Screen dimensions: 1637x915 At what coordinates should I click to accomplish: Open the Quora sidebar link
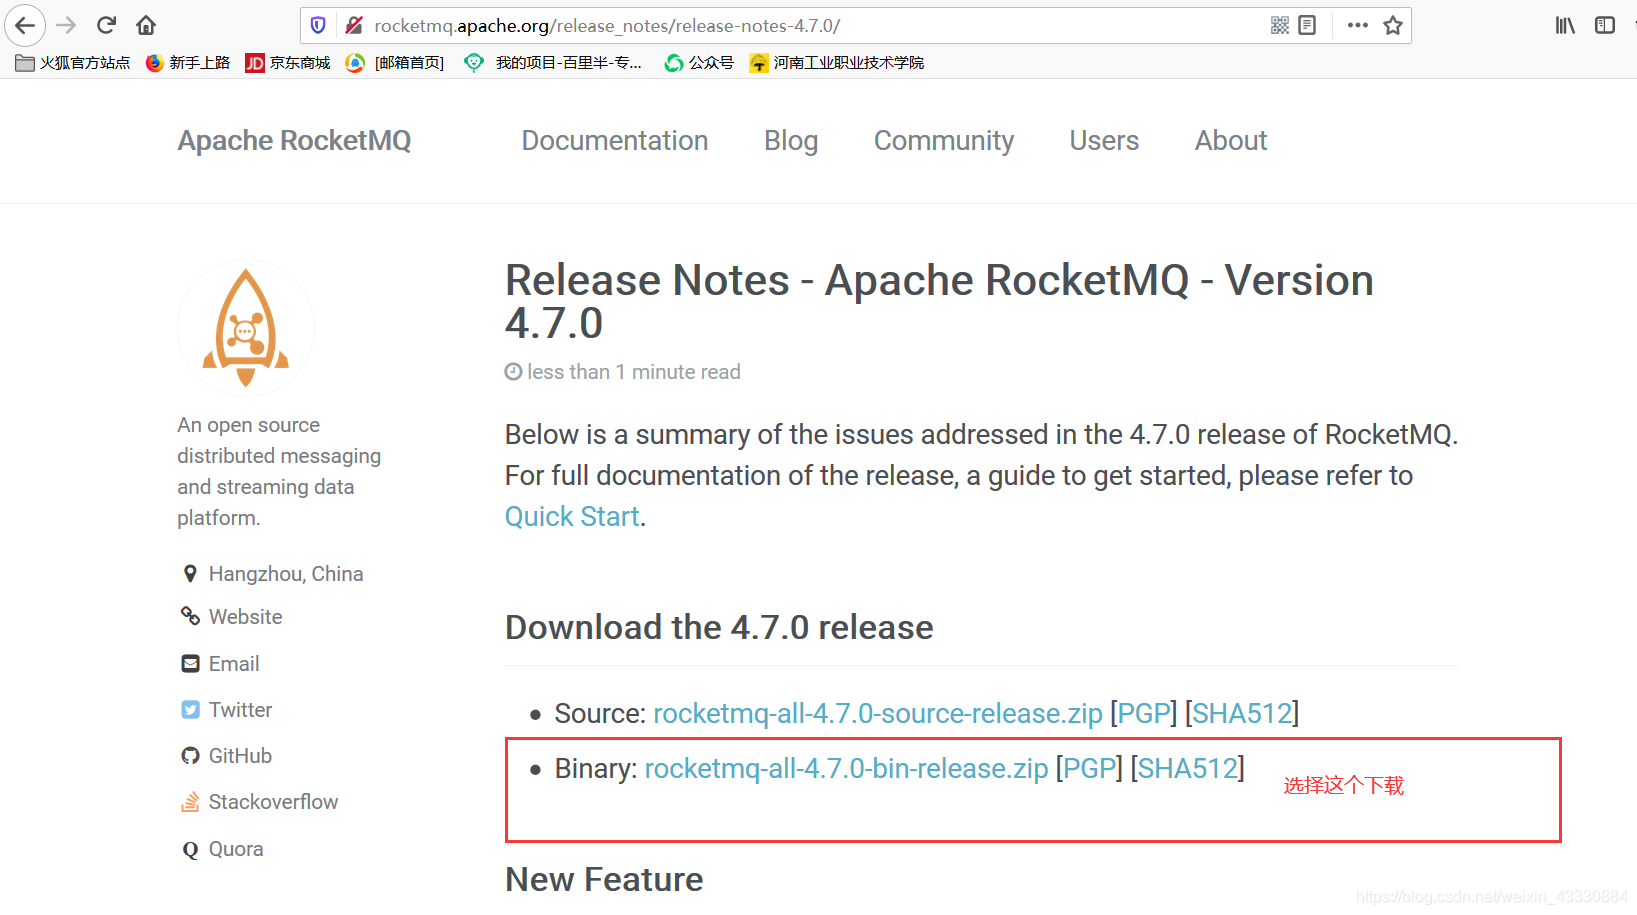tap(236, 849)
